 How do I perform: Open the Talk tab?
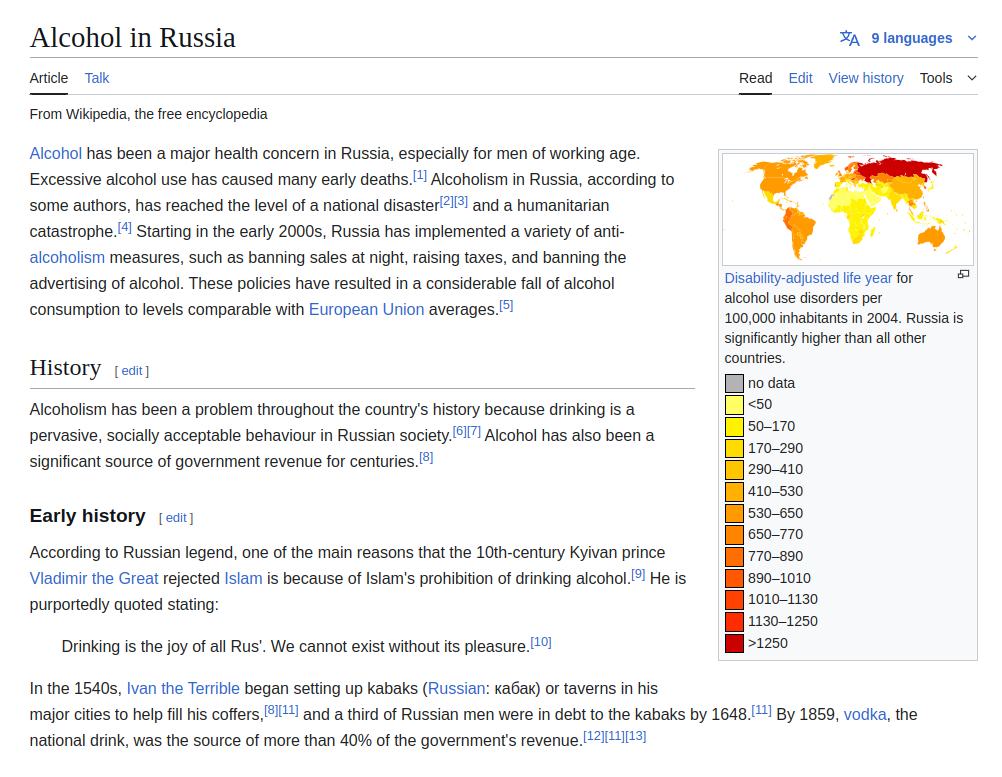click(x=97, y=78)
